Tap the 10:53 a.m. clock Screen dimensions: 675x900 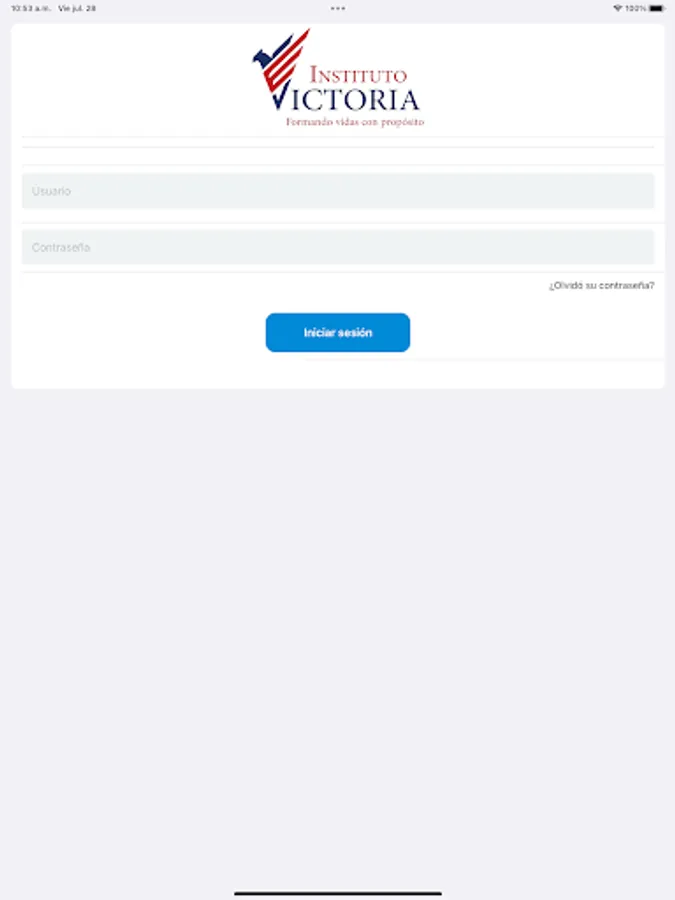(x=31, y=8)
